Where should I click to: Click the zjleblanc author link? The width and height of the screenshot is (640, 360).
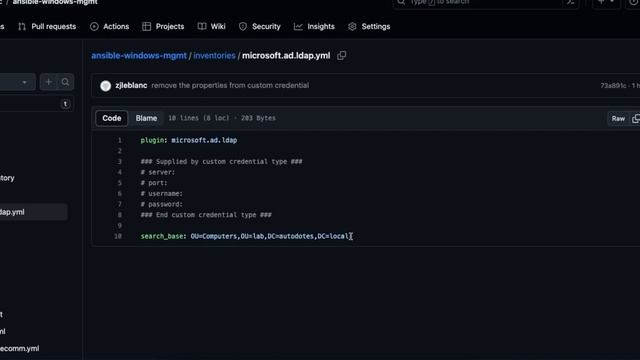point(131,85)
